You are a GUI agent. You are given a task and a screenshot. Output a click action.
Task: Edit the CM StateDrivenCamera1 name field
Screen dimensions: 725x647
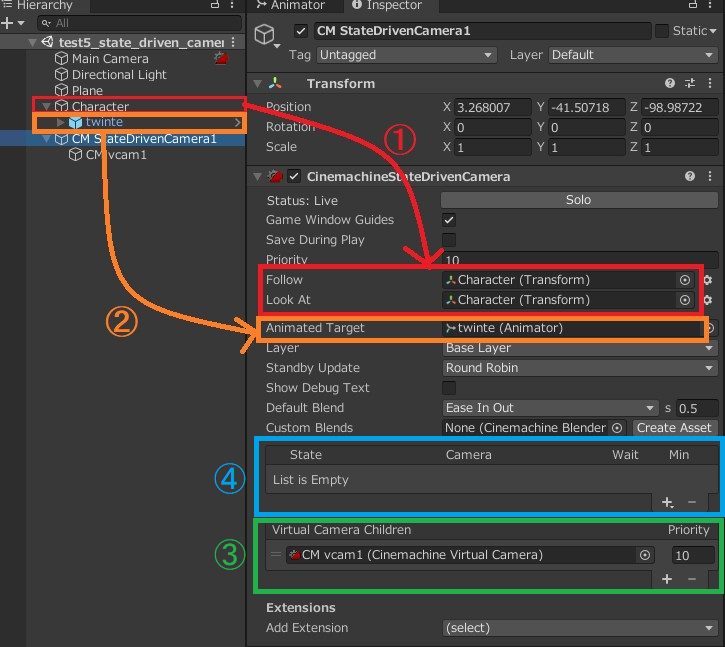(x=482, y=31)
